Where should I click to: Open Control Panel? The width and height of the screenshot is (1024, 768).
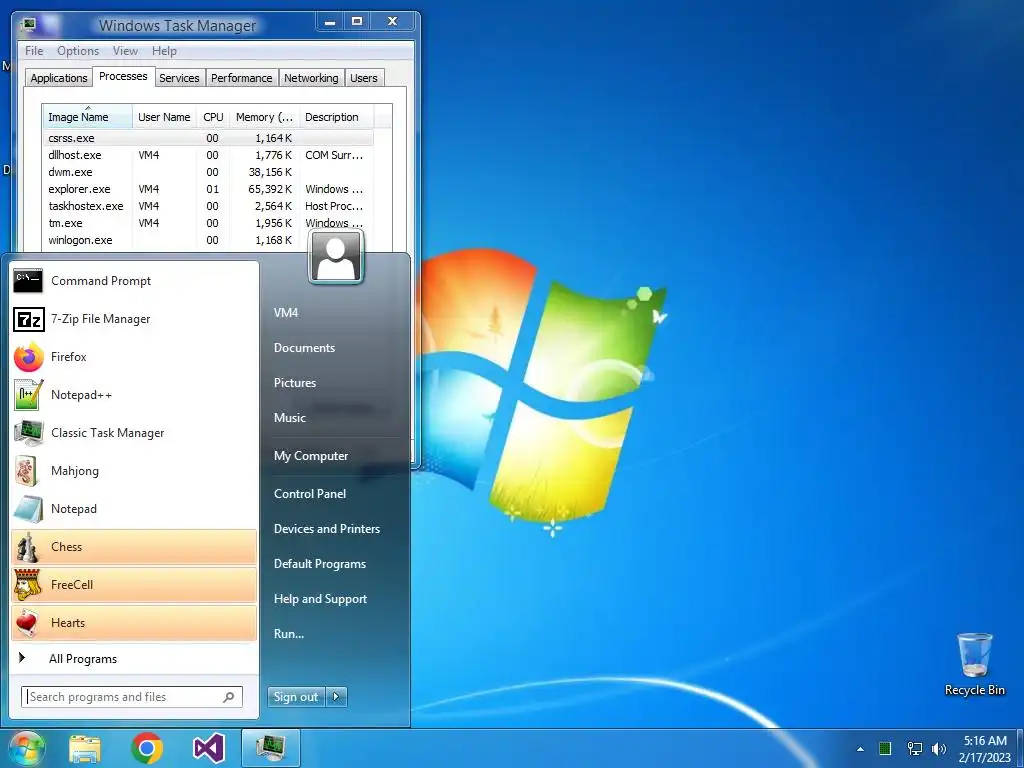310,494
